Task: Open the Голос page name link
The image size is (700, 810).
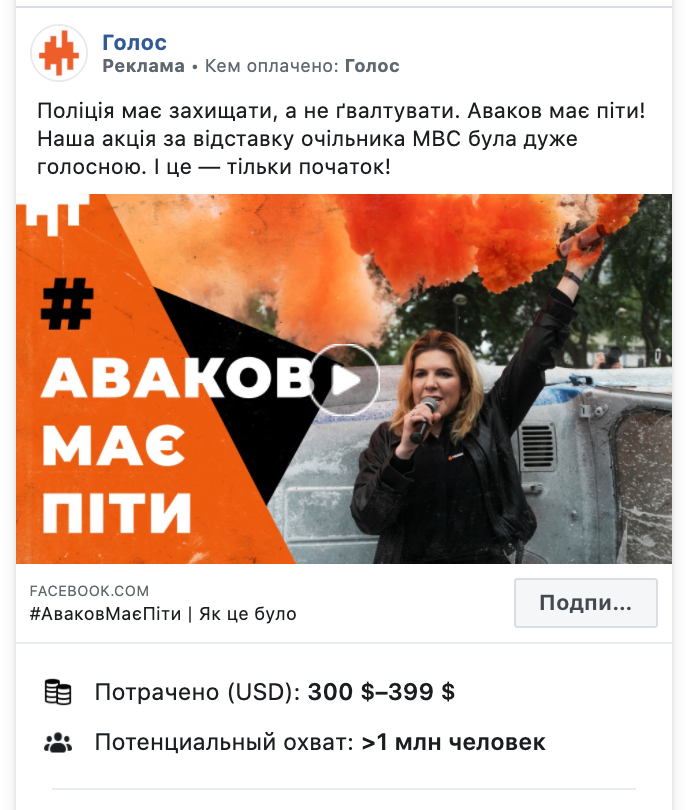Action: coord(134,42)
